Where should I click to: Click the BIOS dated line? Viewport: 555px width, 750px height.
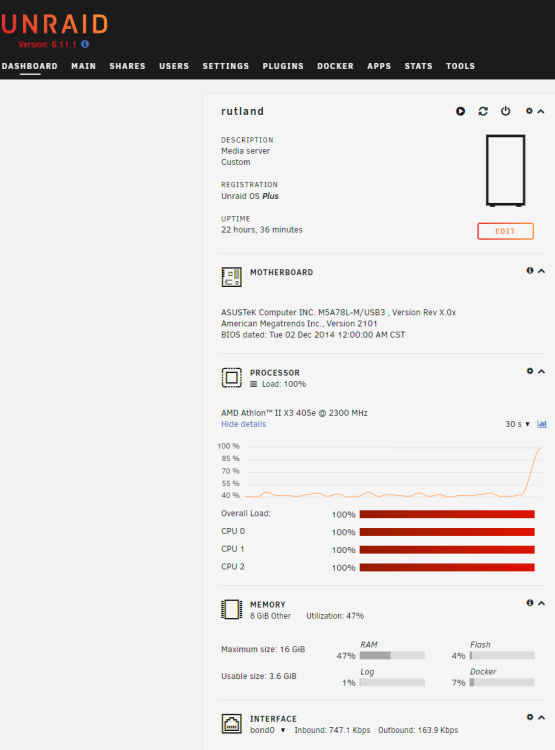313,335
